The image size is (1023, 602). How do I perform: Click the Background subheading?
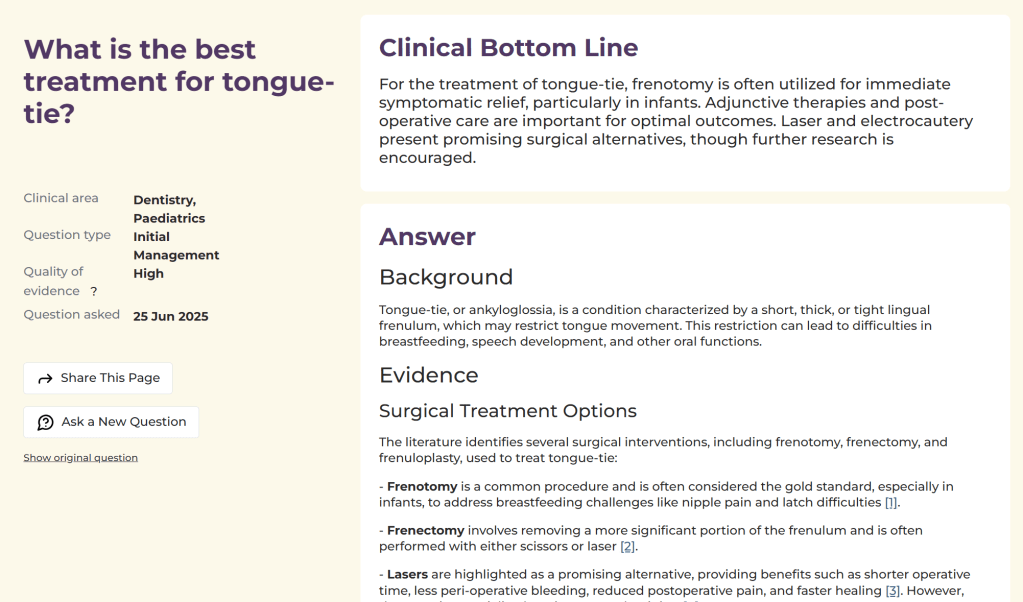click(445, 278)
